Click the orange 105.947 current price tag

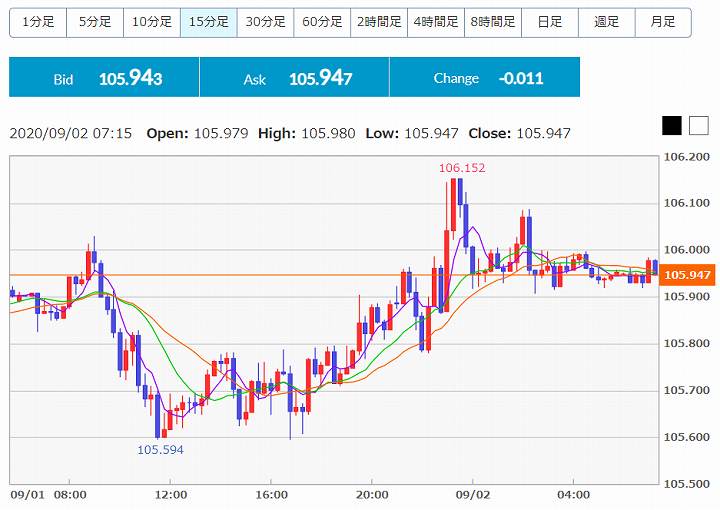click(687, 275)
